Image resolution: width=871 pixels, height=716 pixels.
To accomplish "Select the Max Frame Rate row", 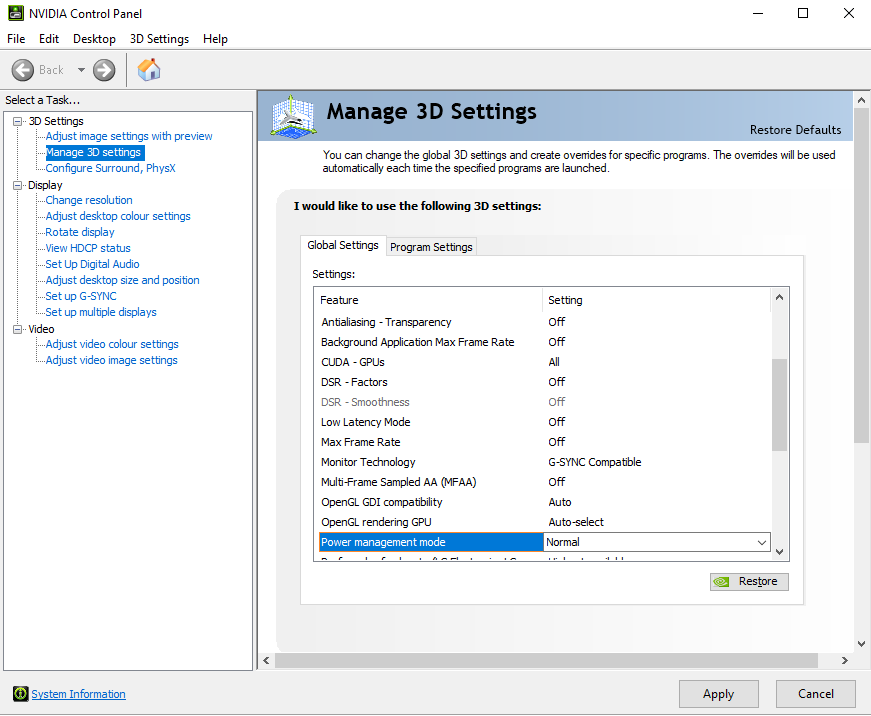I will coord(545,442).
